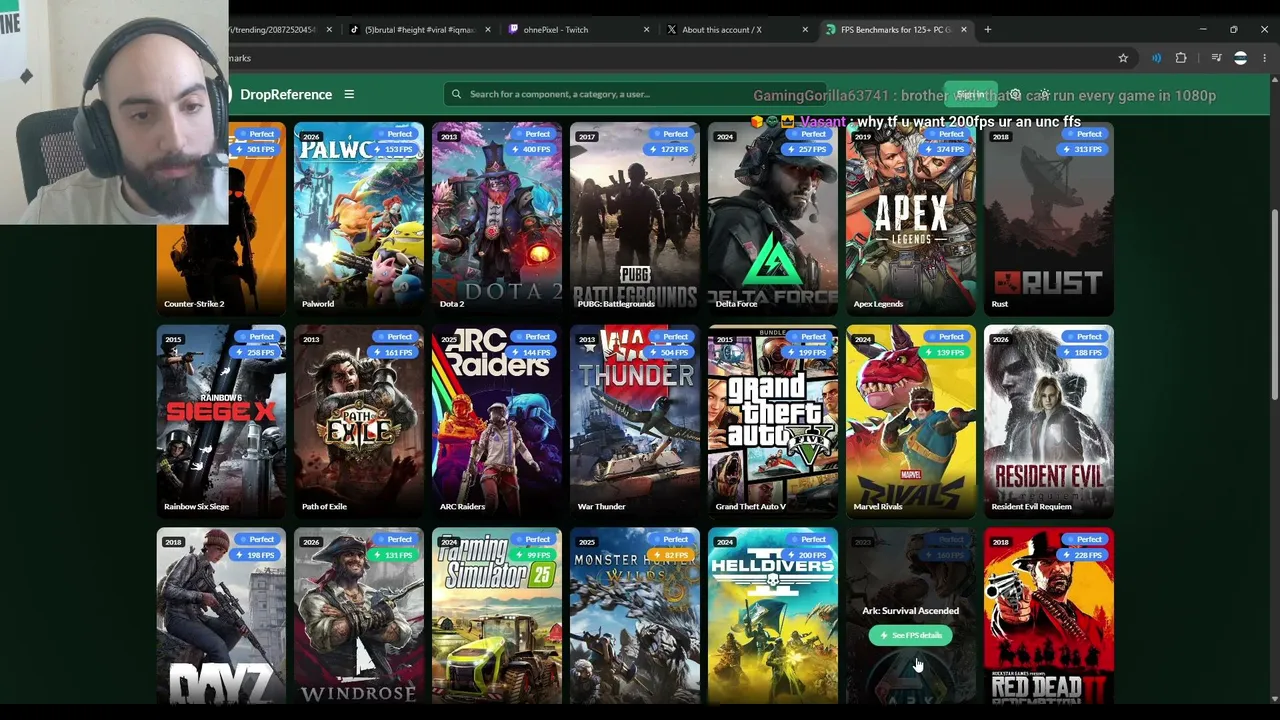Click the 188 FPS badge on Resident Evil Requiem

[1085, 352]
